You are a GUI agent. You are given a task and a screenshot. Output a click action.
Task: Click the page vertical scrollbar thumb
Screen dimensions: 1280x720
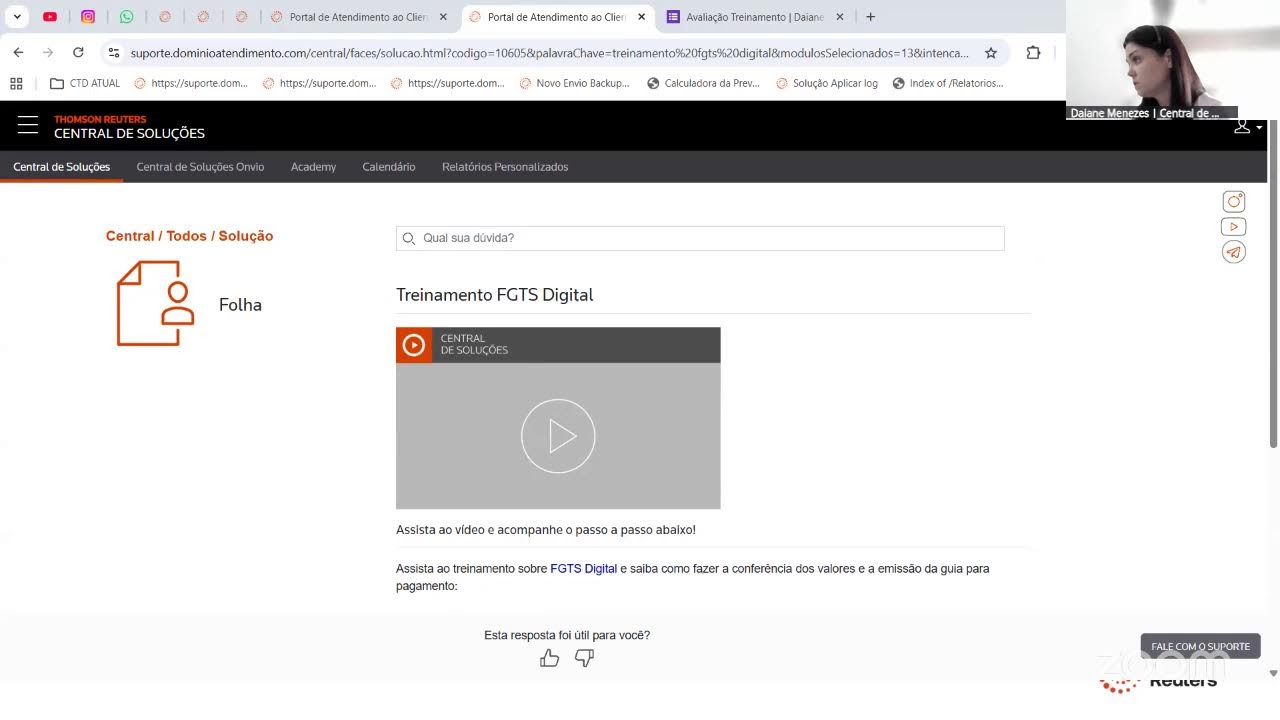1273,283
